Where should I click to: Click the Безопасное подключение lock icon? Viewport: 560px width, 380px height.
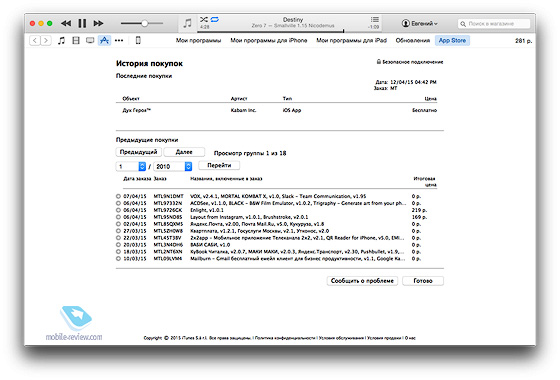pyautogui.click(x=379, y=61)
